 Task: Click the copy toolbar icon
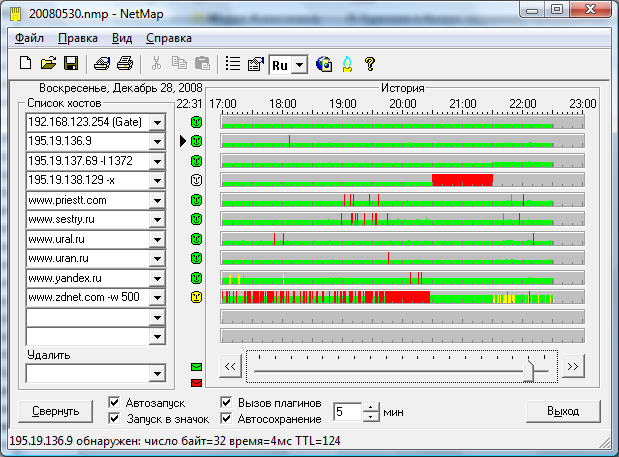tap(179, 63)
